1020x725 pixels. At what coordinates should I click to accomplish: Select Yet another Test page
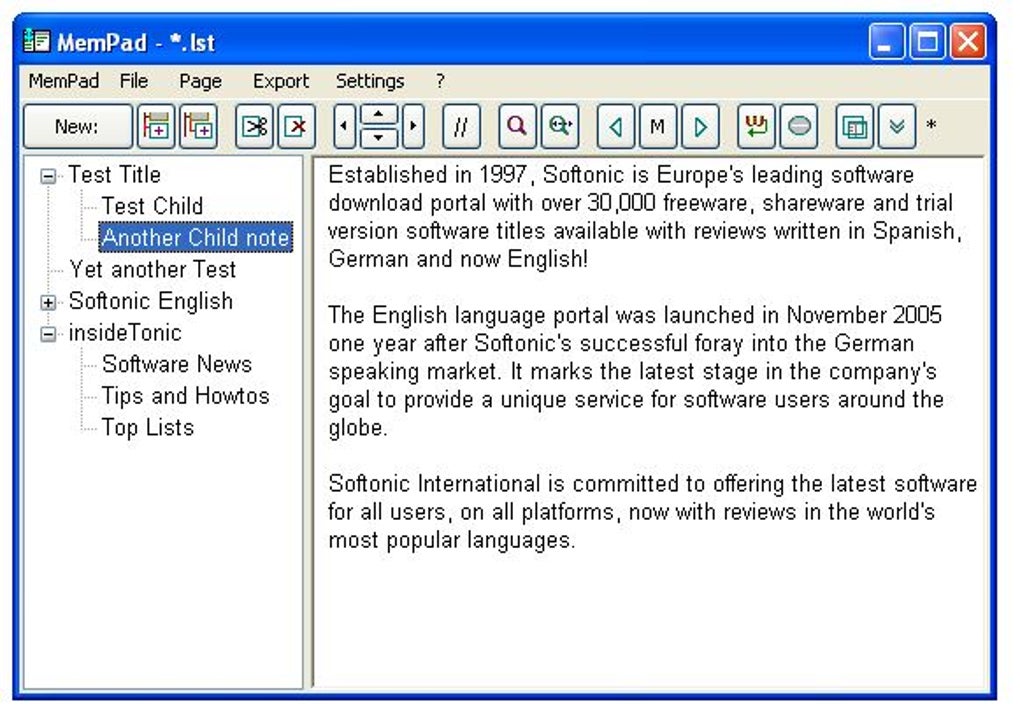tap(152, 269)
